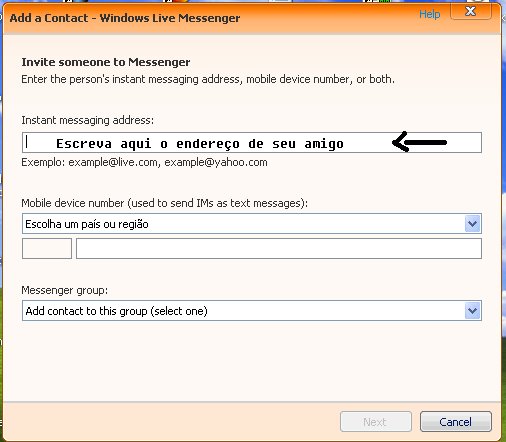Viewport: 506px width, 442px height.
Task: Focus the Instant messaging address field
Action: coord(252,143)
